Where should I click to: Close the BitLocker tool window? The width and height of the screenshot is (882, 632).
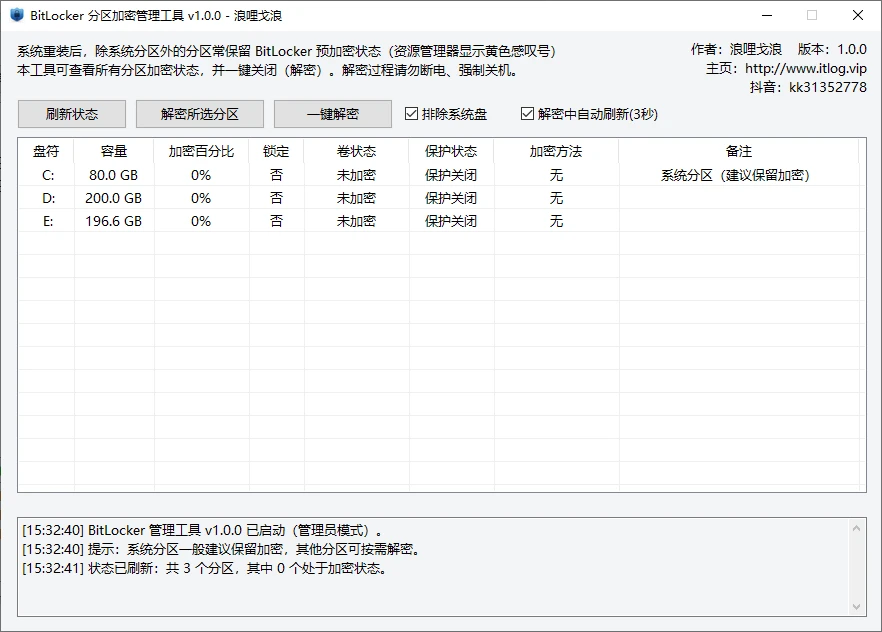(858, 15)
